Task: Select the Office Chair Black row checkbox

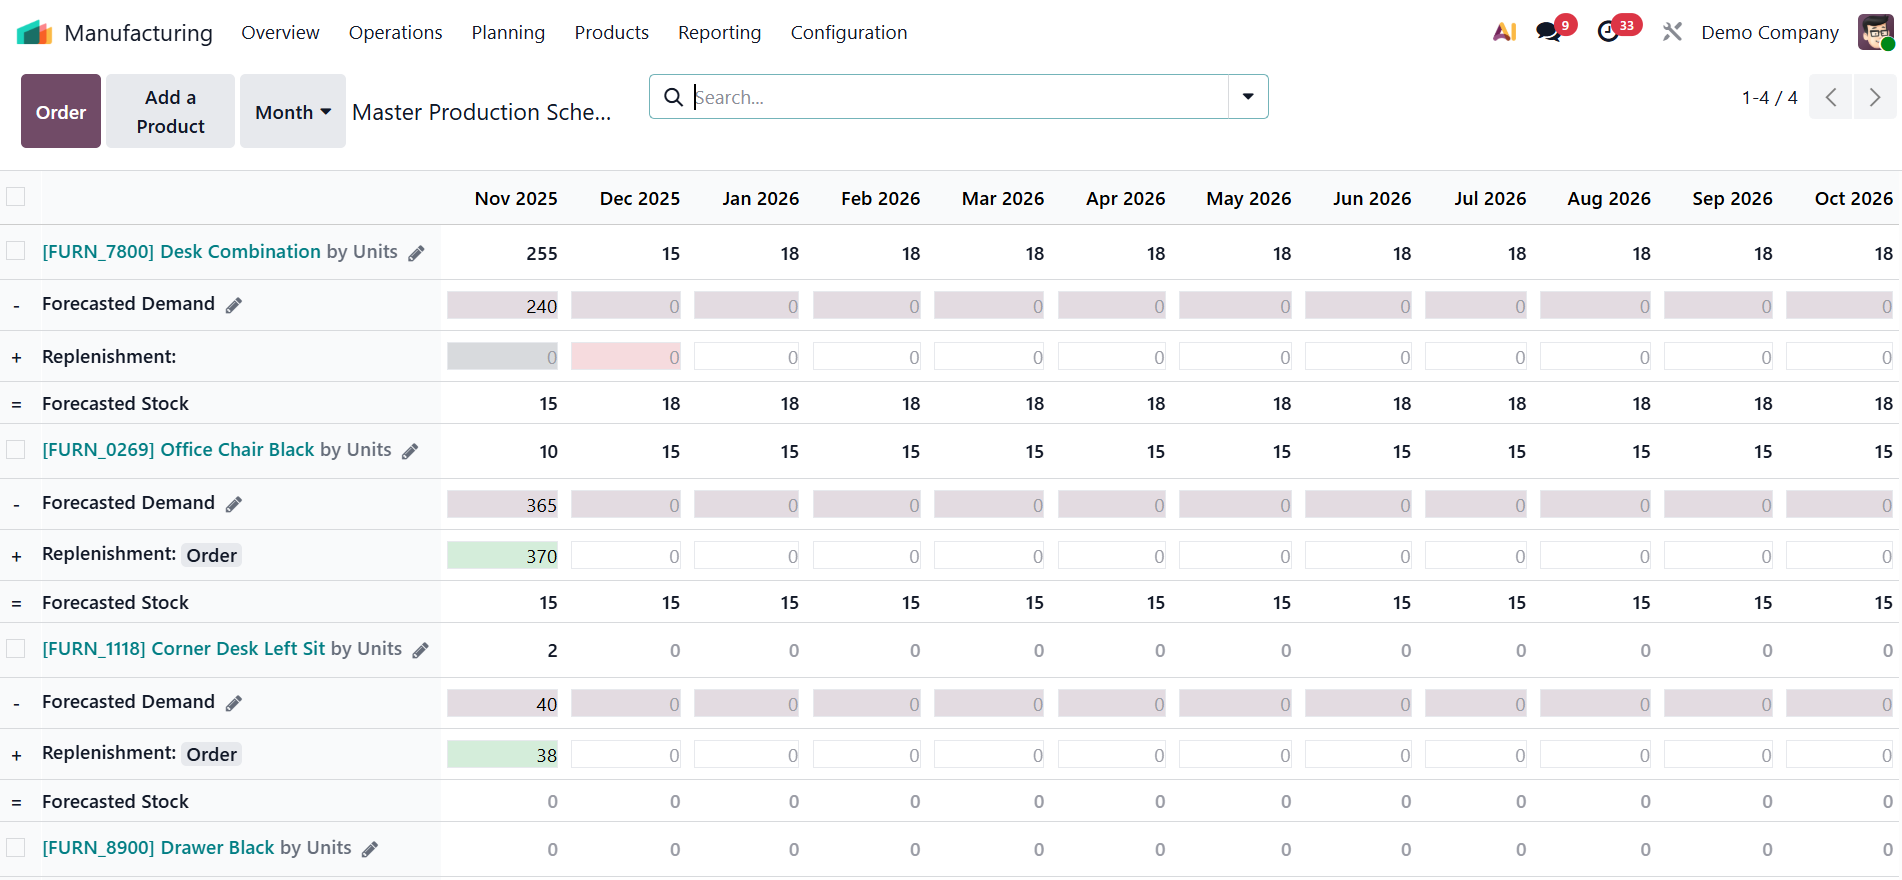Action: [16, 450]
